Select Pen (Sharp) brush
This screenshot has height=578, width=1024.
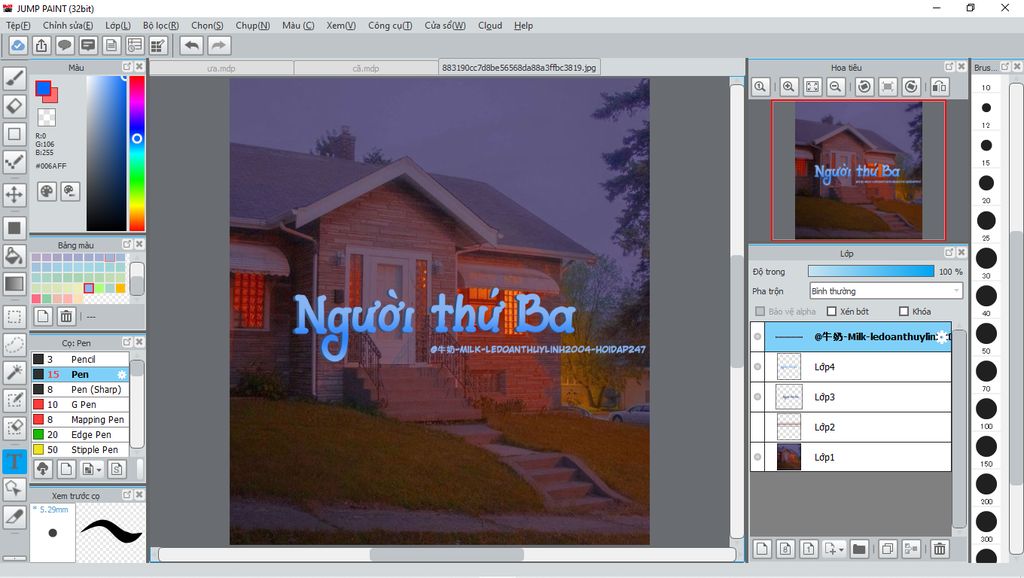[x=80, y=389]
